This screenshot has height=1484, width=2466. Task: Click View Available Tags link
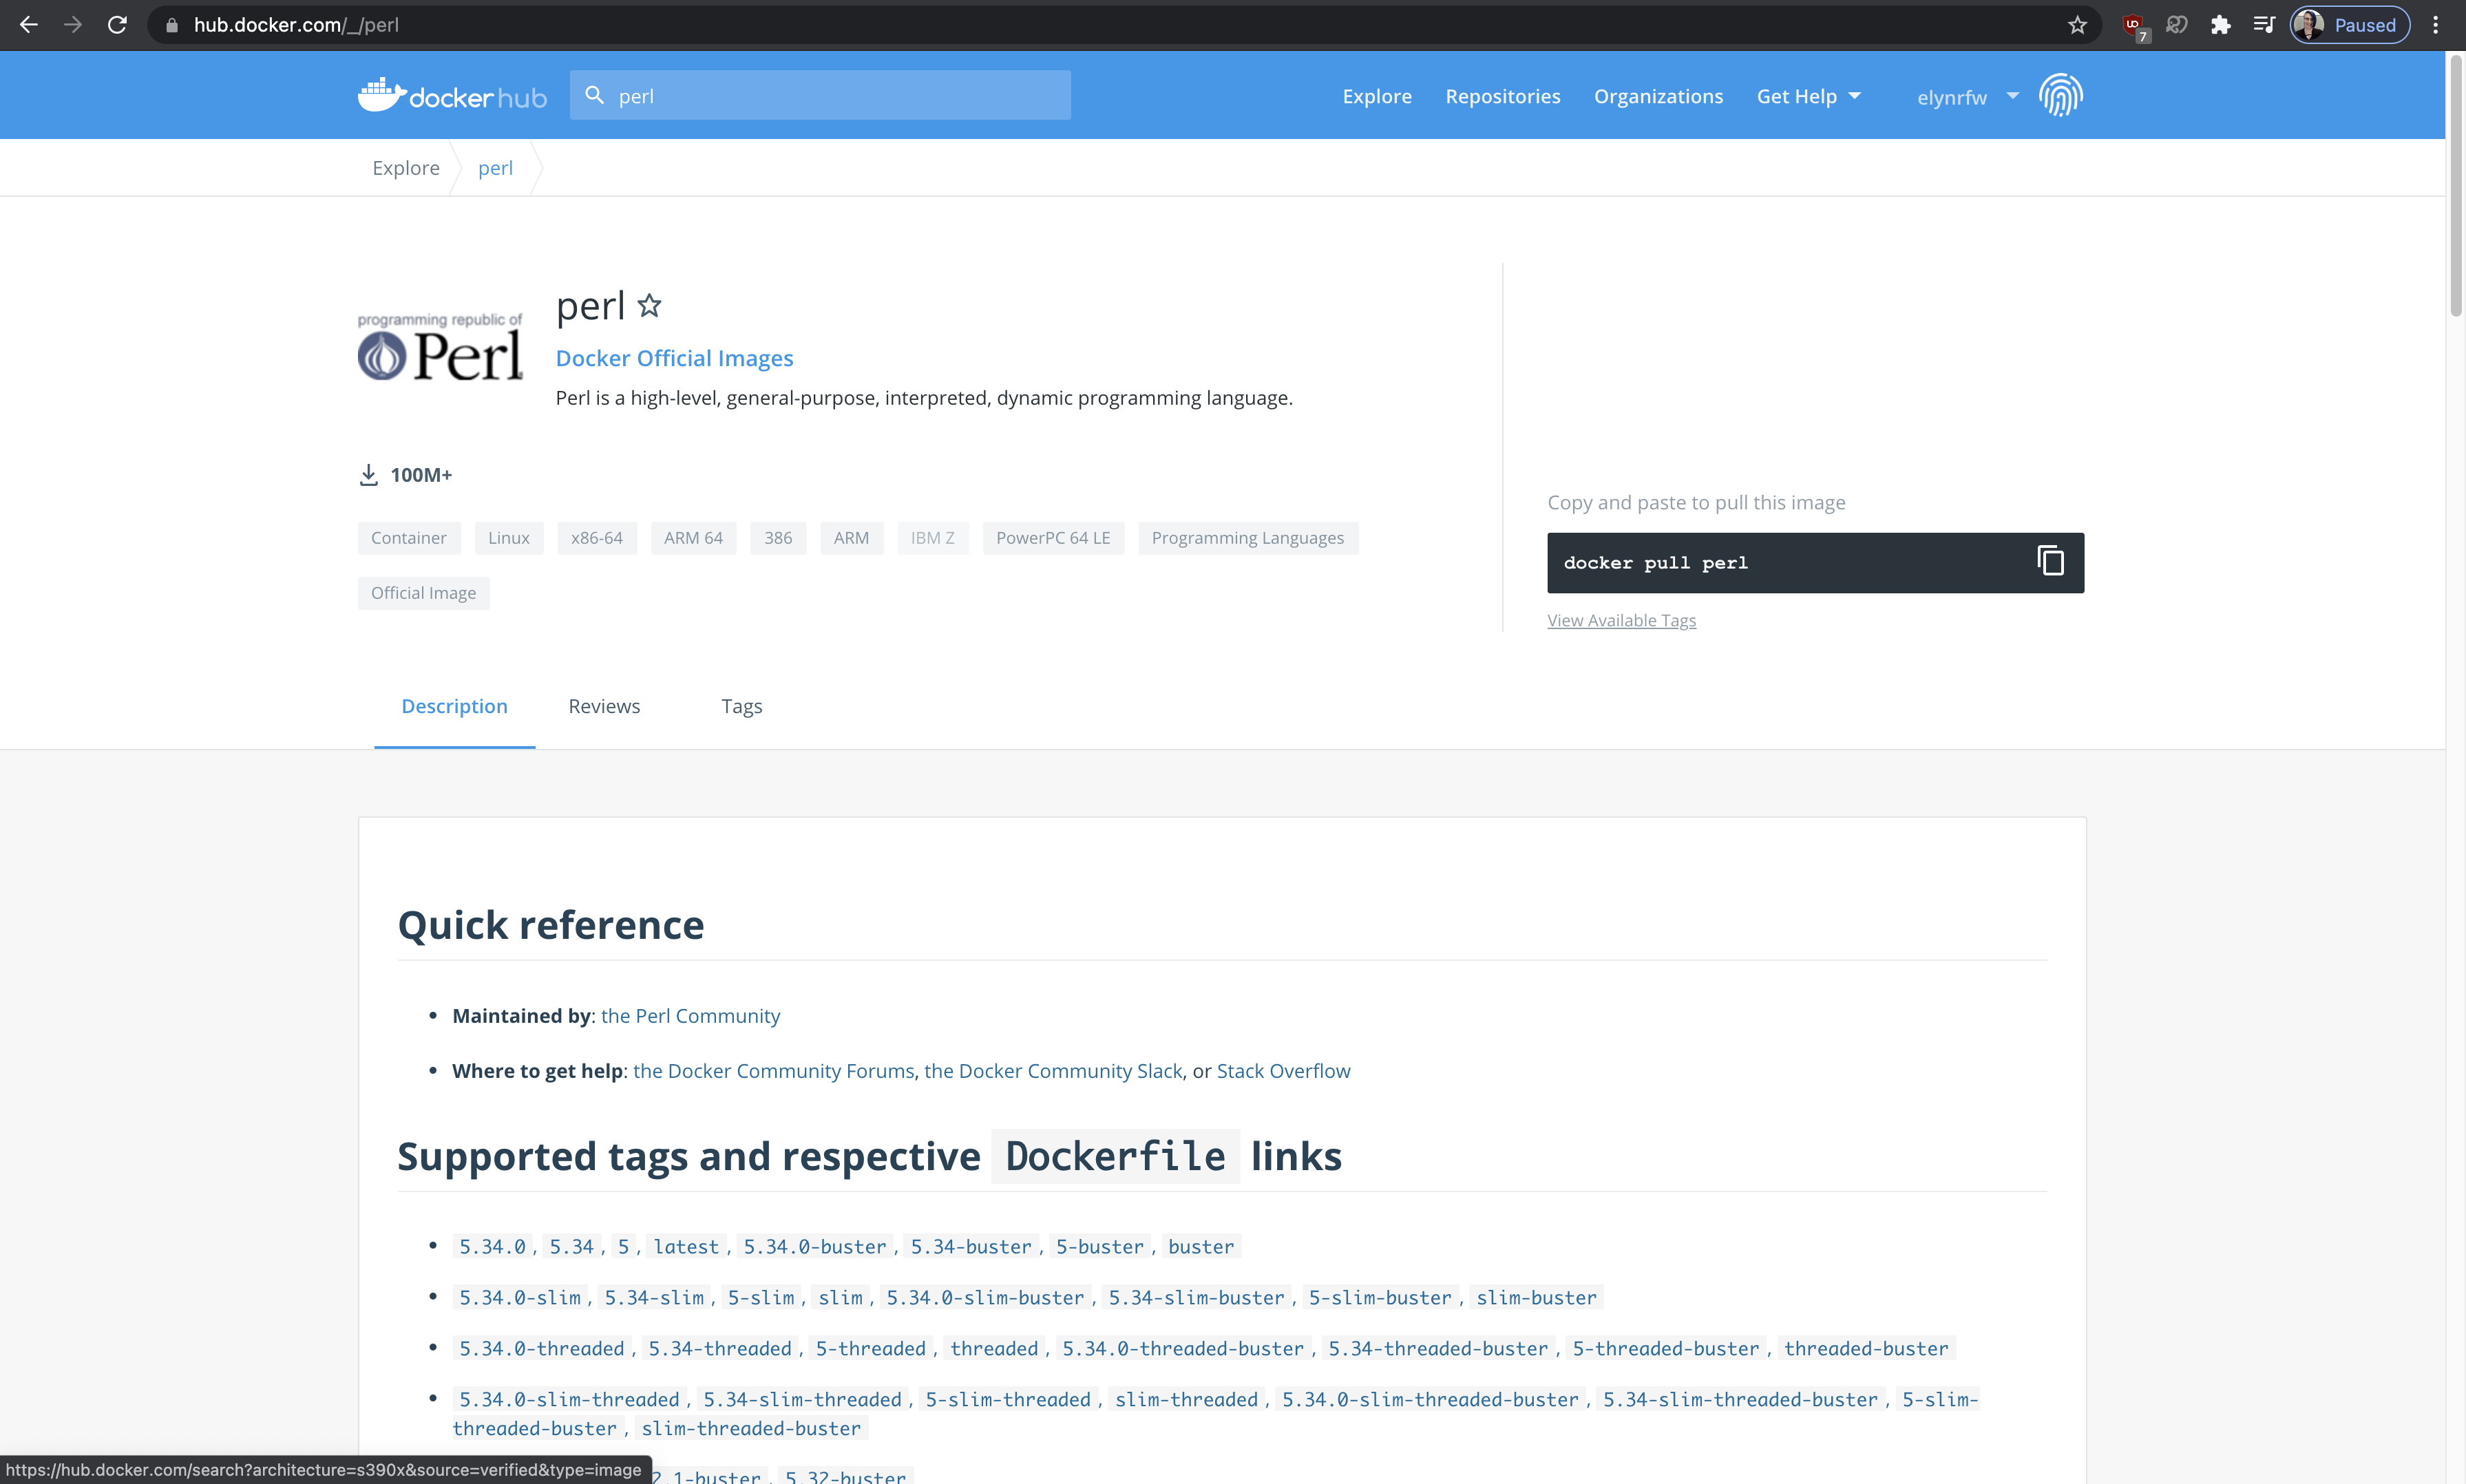click(x=1621, y=620)
